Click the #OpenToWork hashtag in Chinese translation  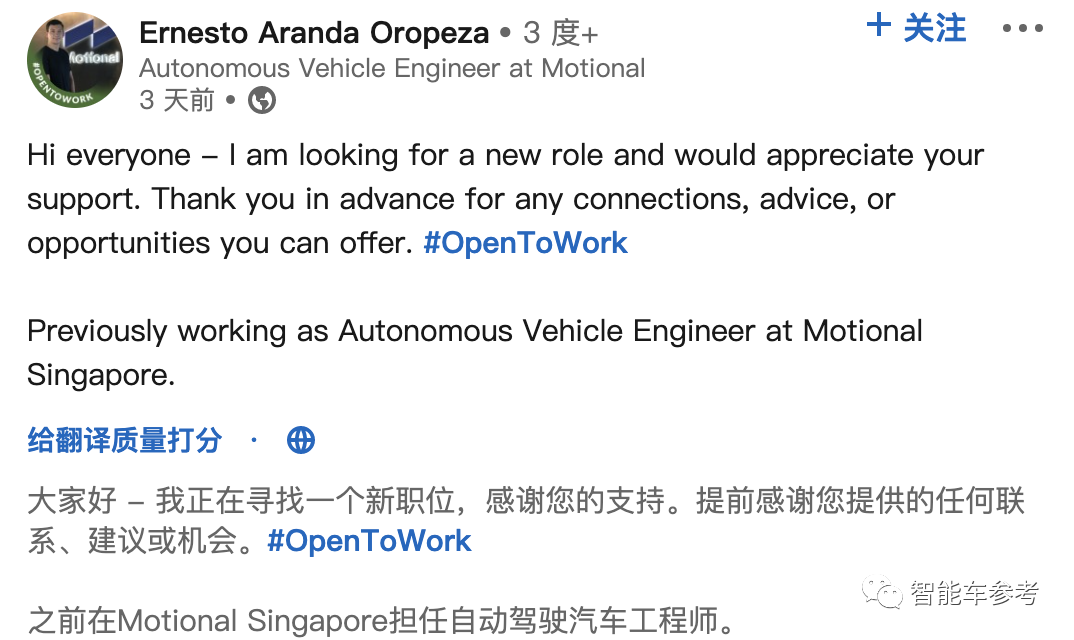click(369, 541)
